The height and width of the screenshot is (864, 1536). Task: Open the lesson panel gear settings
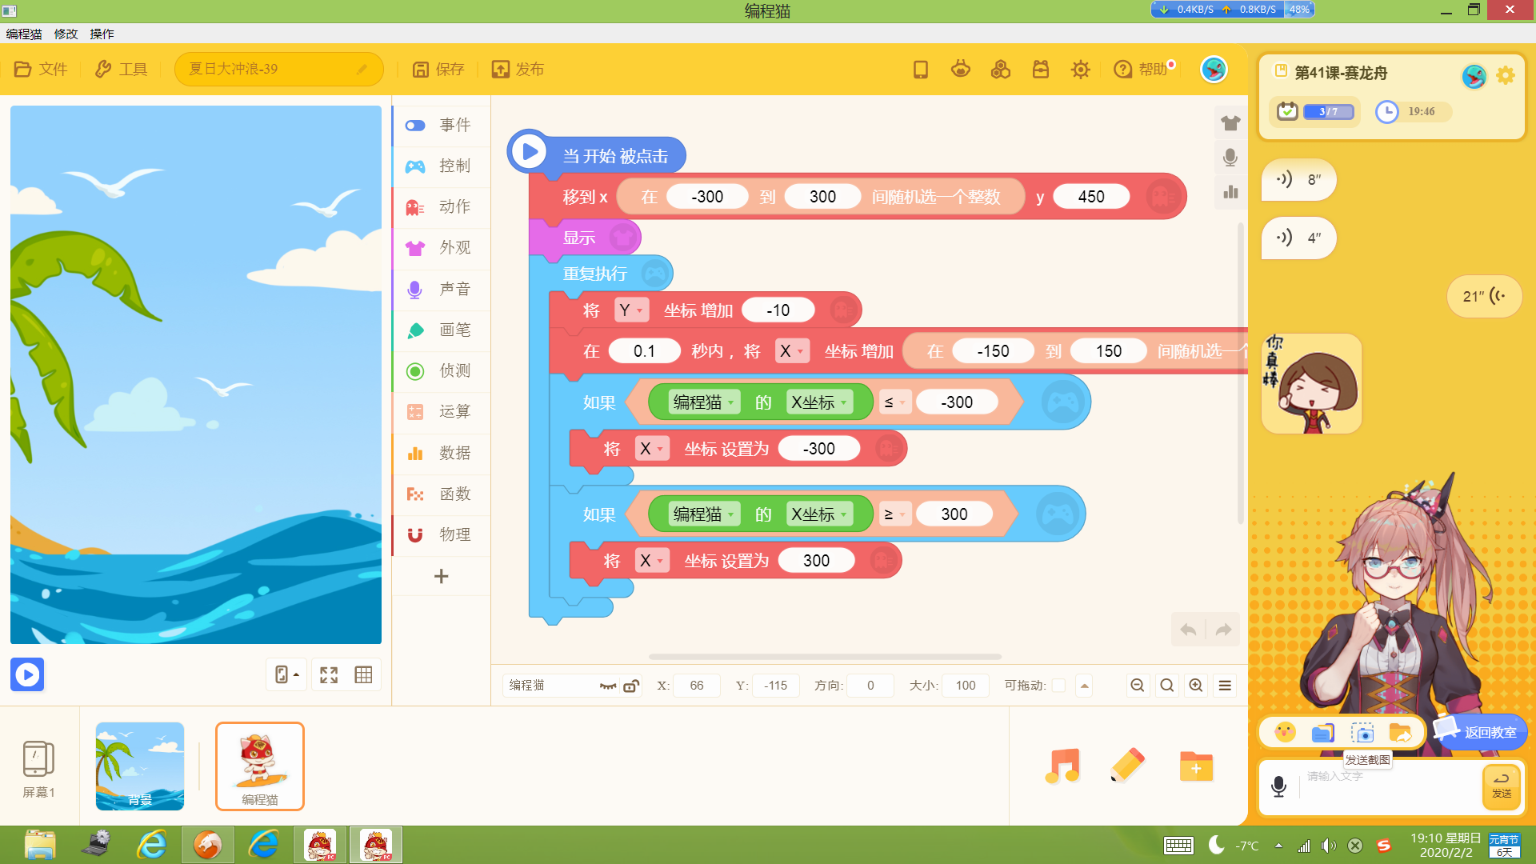coord(1505,75)
